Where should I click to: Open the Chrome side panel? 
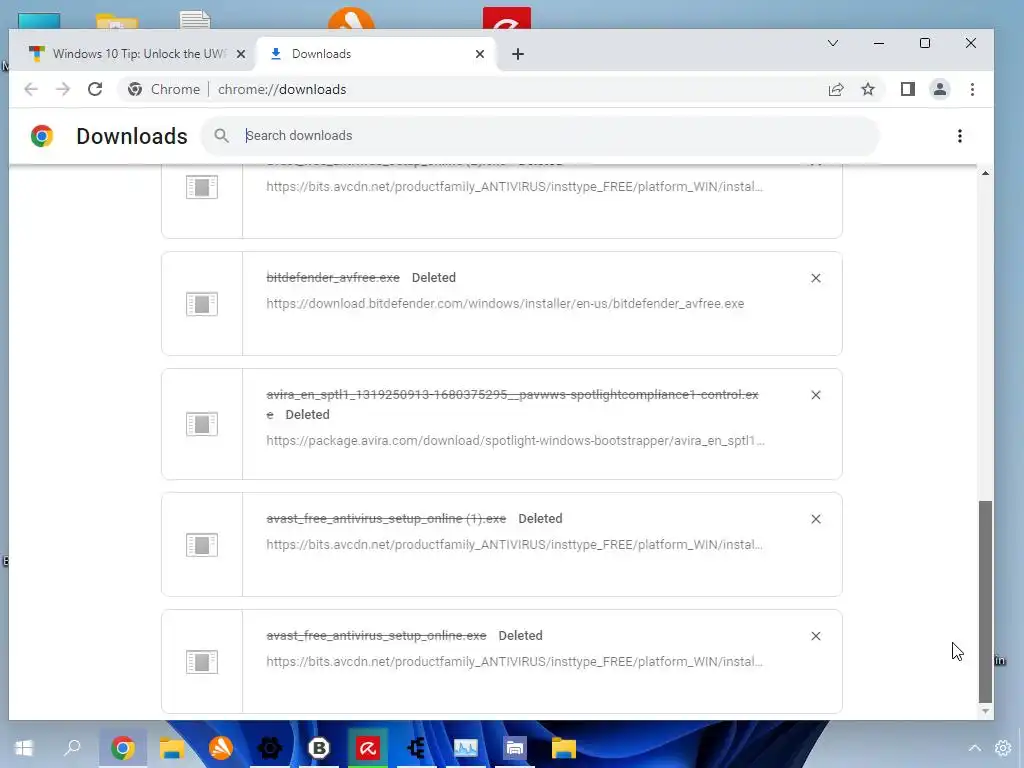click(908, 89)
